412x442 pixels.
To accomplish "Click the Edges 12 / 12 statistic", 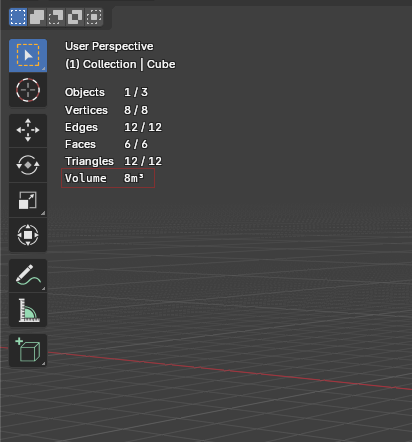I will tap(113, 127).
